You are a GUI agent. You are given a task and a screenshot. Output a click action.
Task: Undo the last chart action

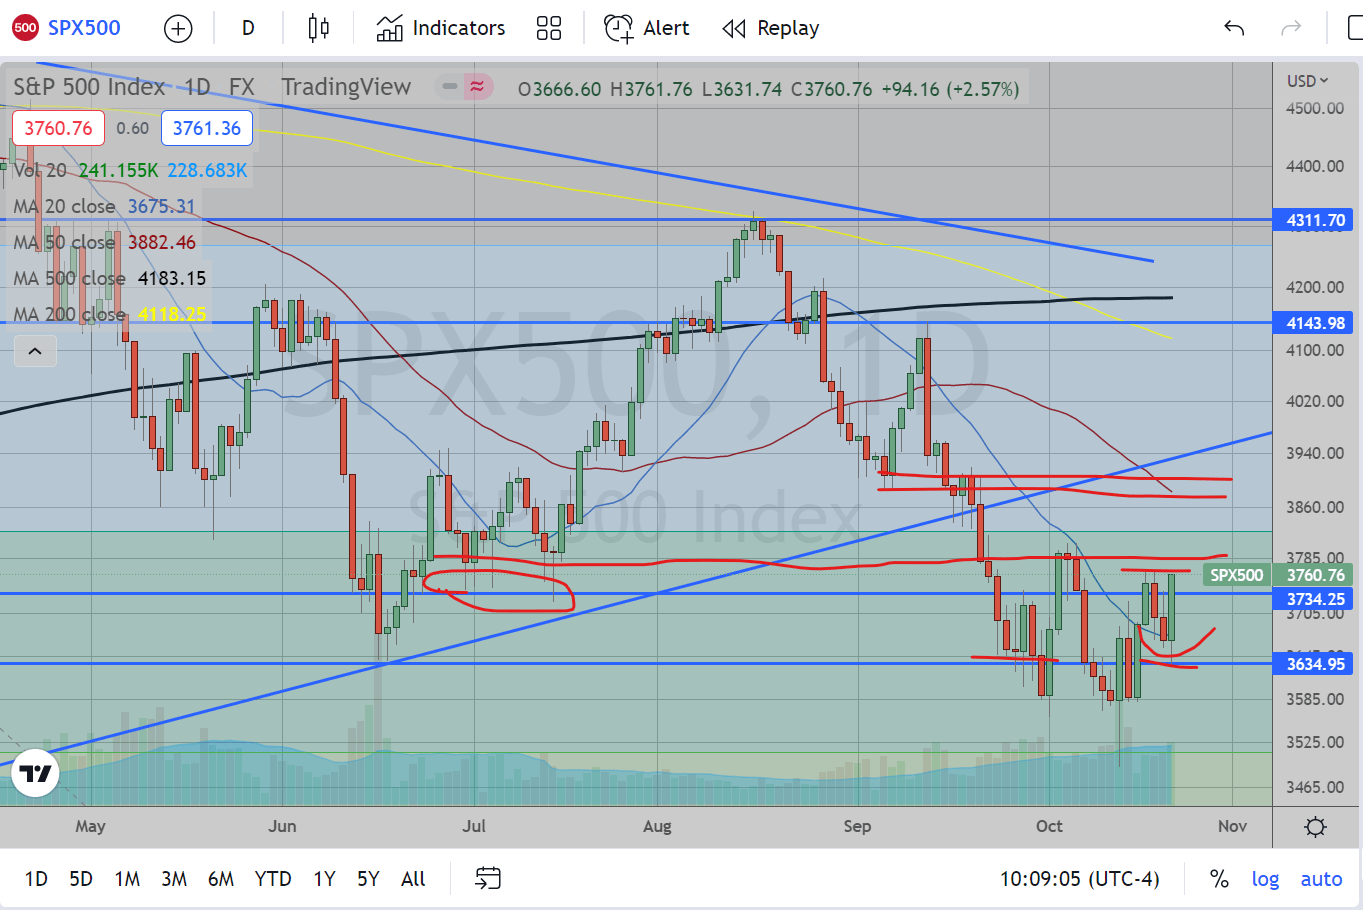1234,28
